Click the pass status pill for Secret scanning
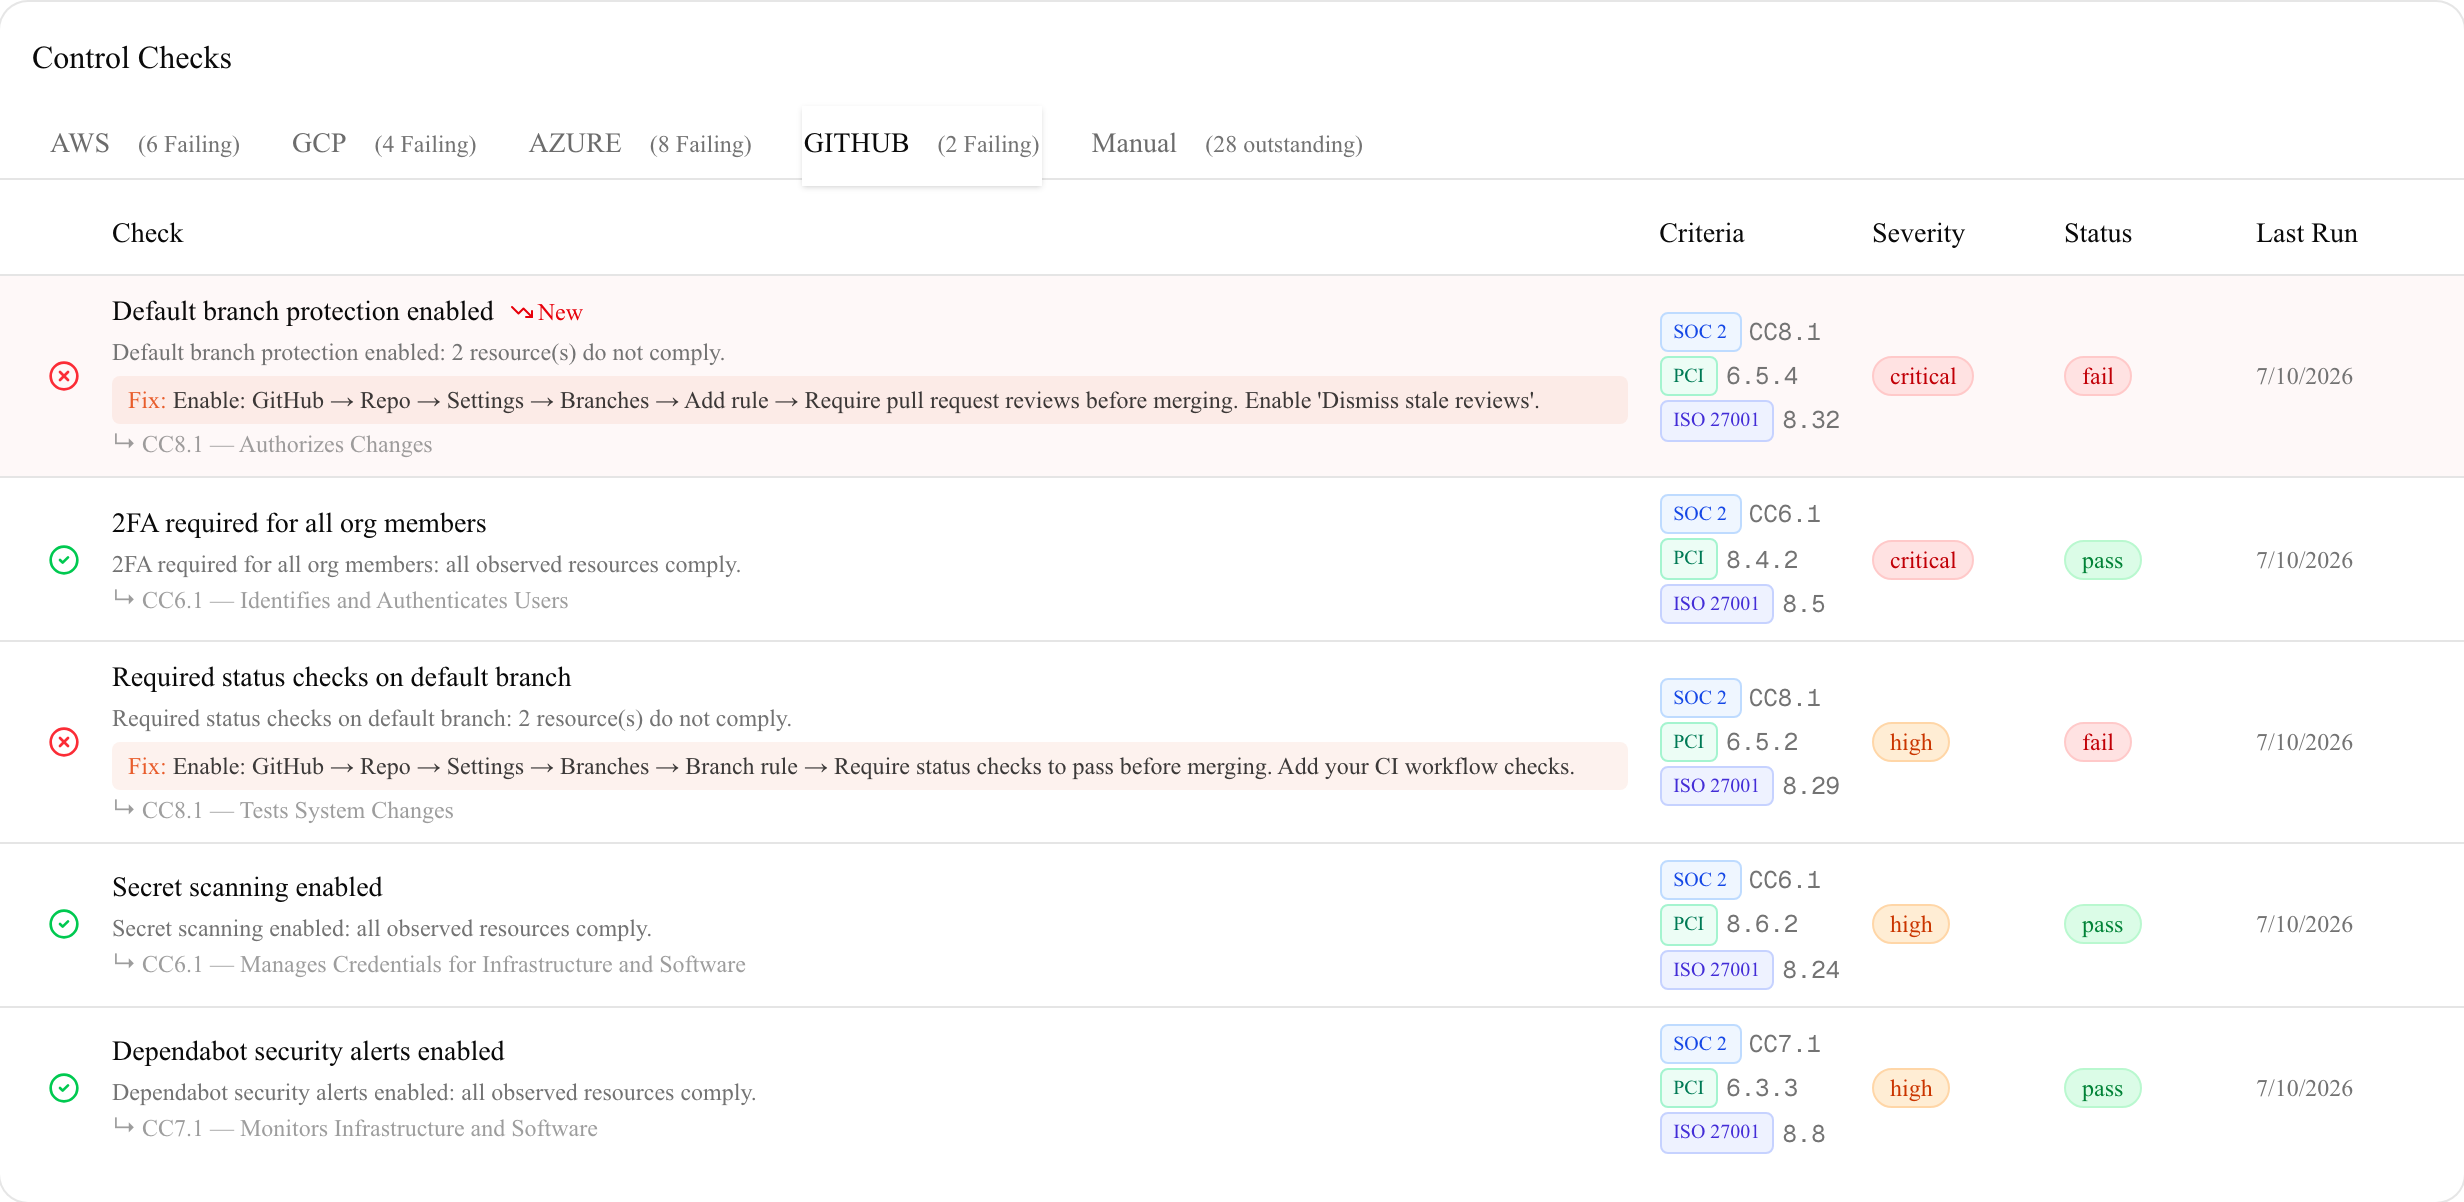Screen dimensions: 2464x1202 pyautogui.click(x=2102, y=924)
